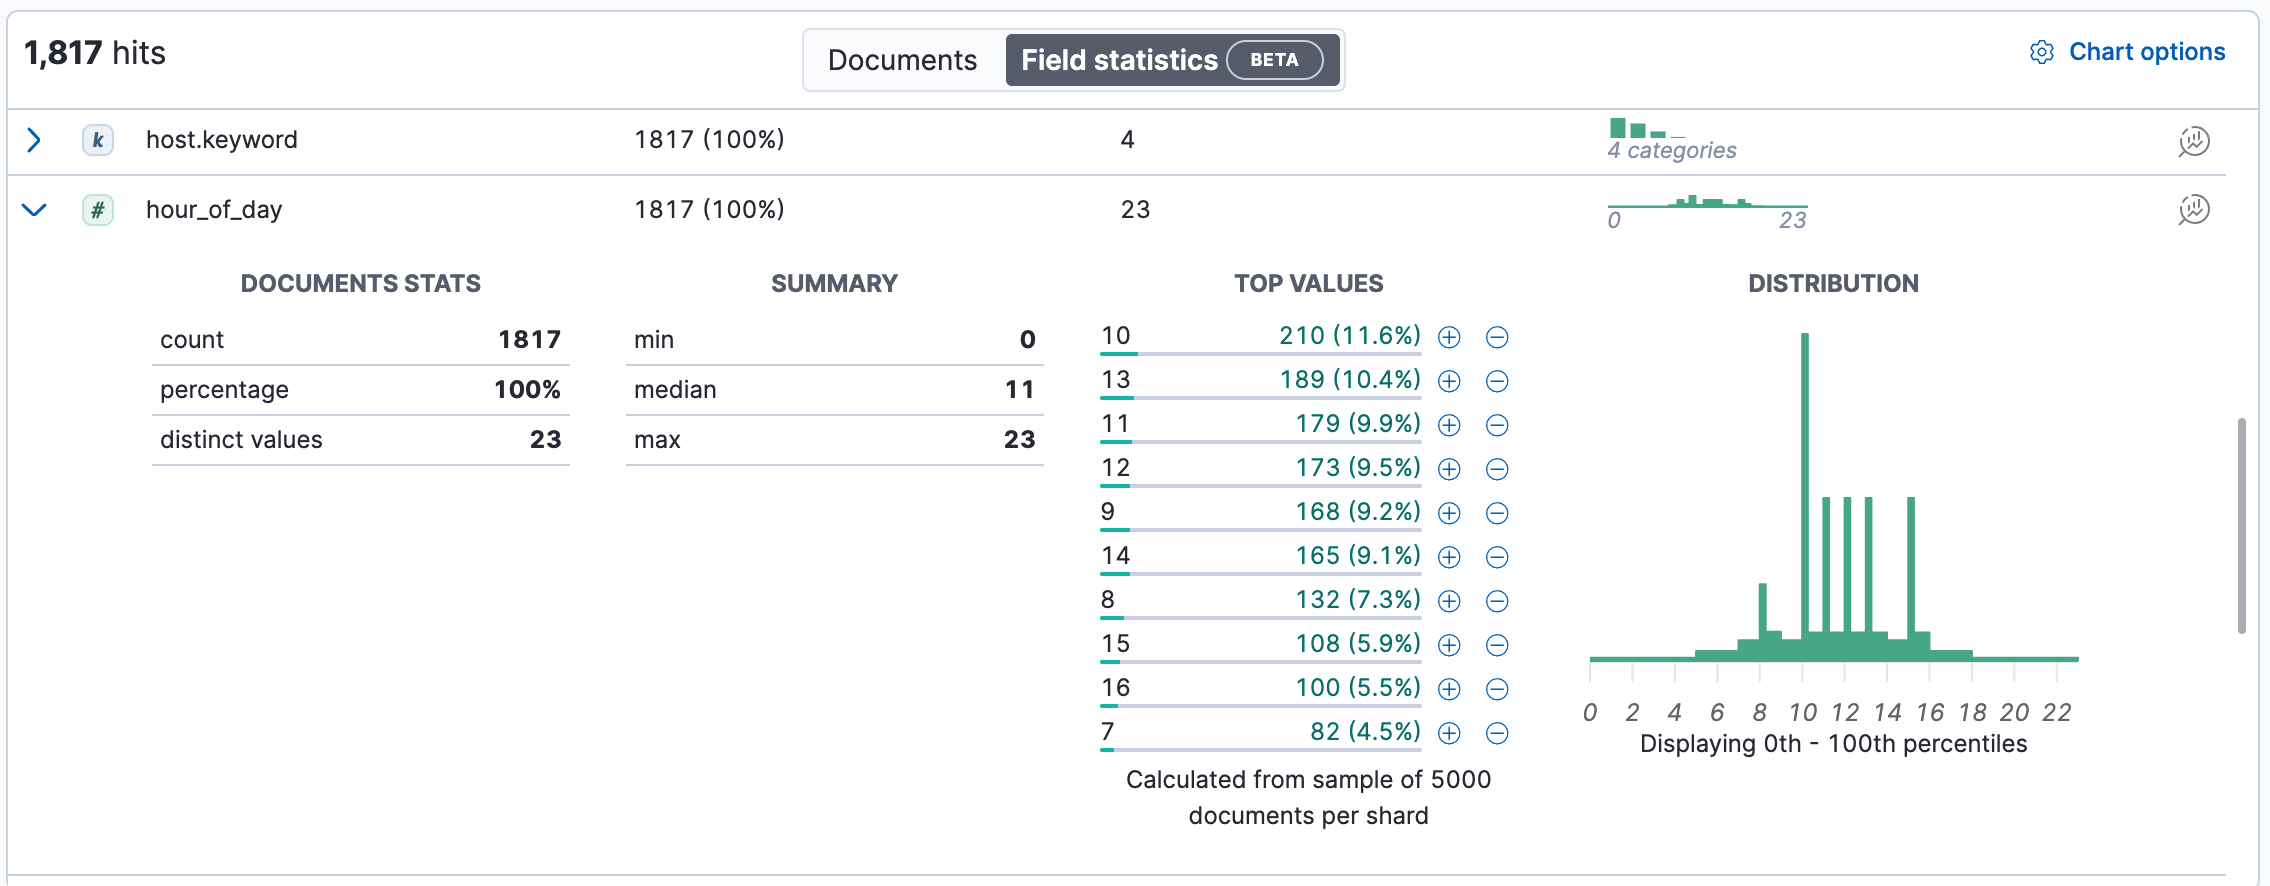Click the hour_of_day field name
This screenshot has height=886, width=2270.
click(x=214, y=210)
